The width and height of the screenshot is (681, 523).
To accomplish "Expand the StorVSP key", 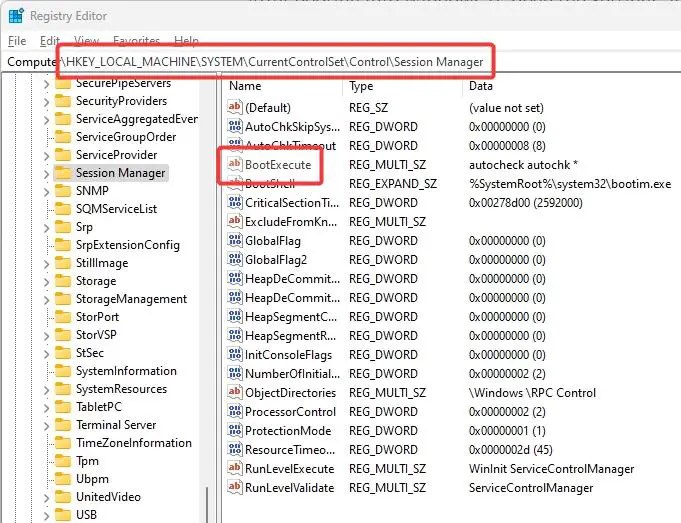I will point(46,335).
